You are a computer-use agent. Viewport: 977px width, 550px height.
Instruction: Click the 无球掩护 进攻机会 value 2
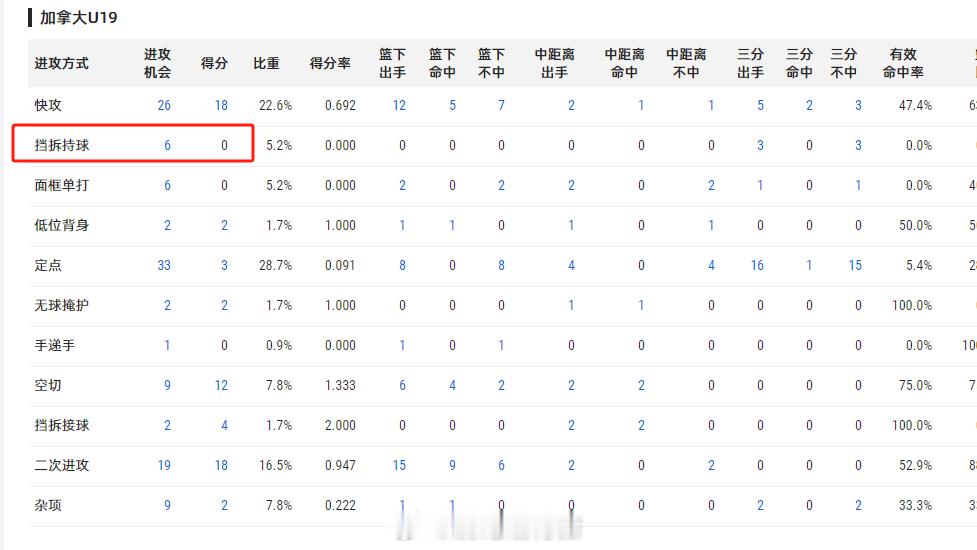point(167,305)
